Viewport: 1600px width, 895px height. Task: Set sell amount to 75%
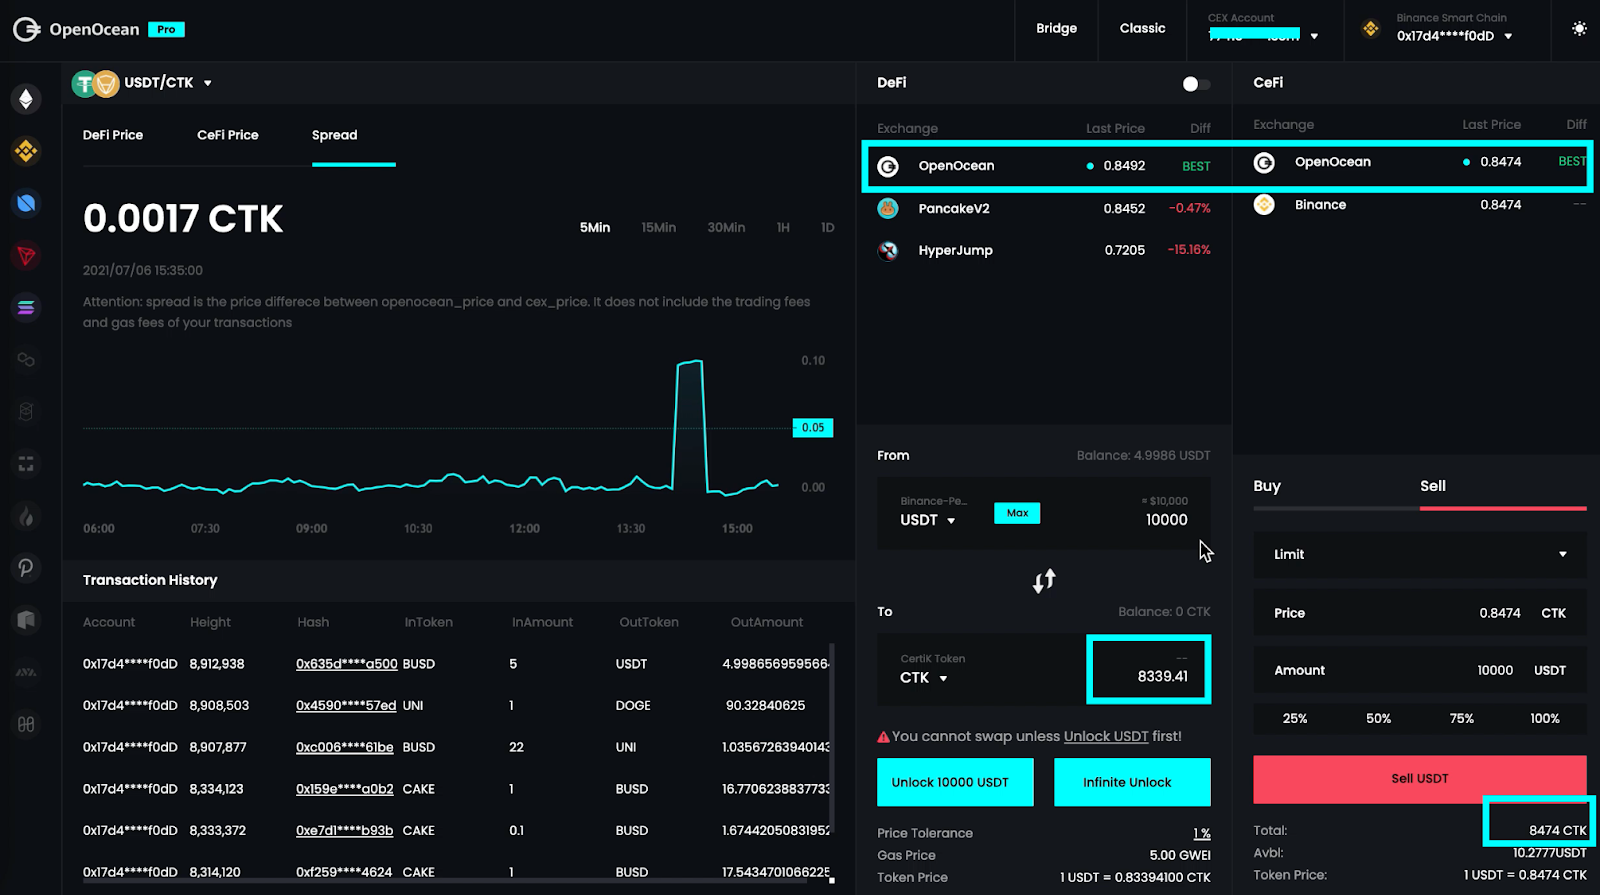click(1461, 718)
